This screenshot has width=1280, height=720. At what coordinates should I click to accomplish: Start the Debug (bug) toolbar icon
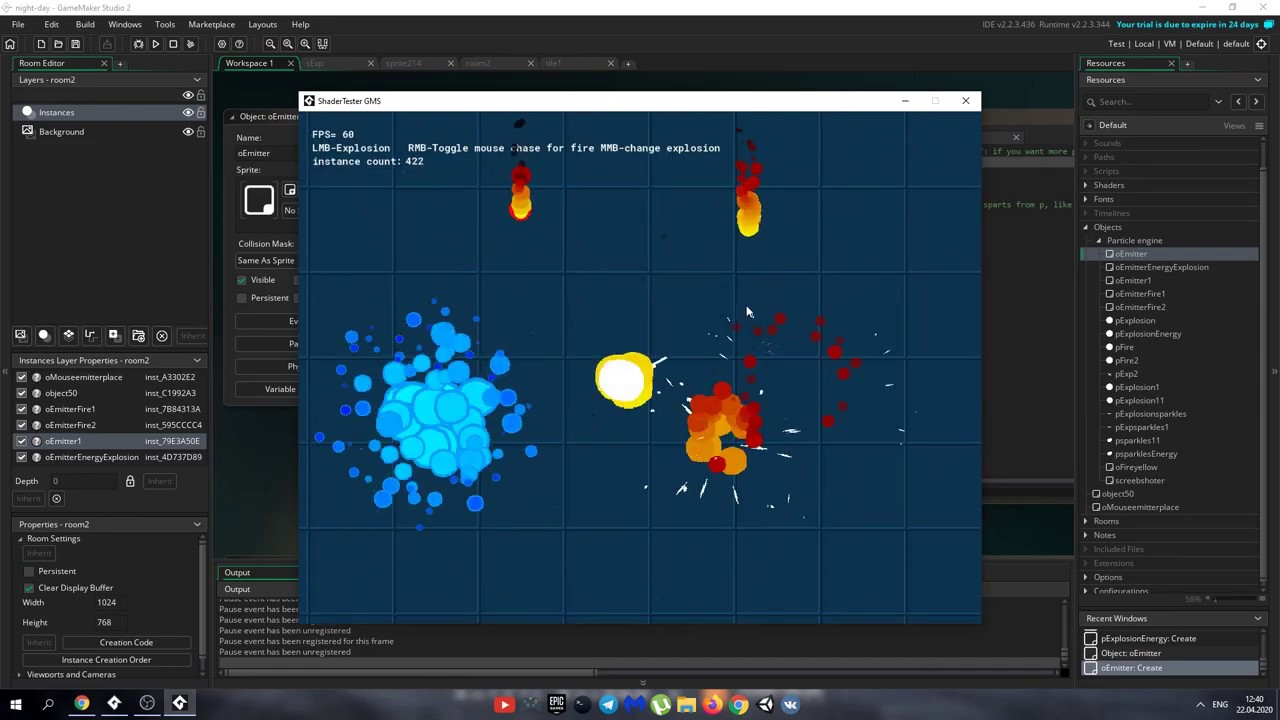[x=138, y=44]
